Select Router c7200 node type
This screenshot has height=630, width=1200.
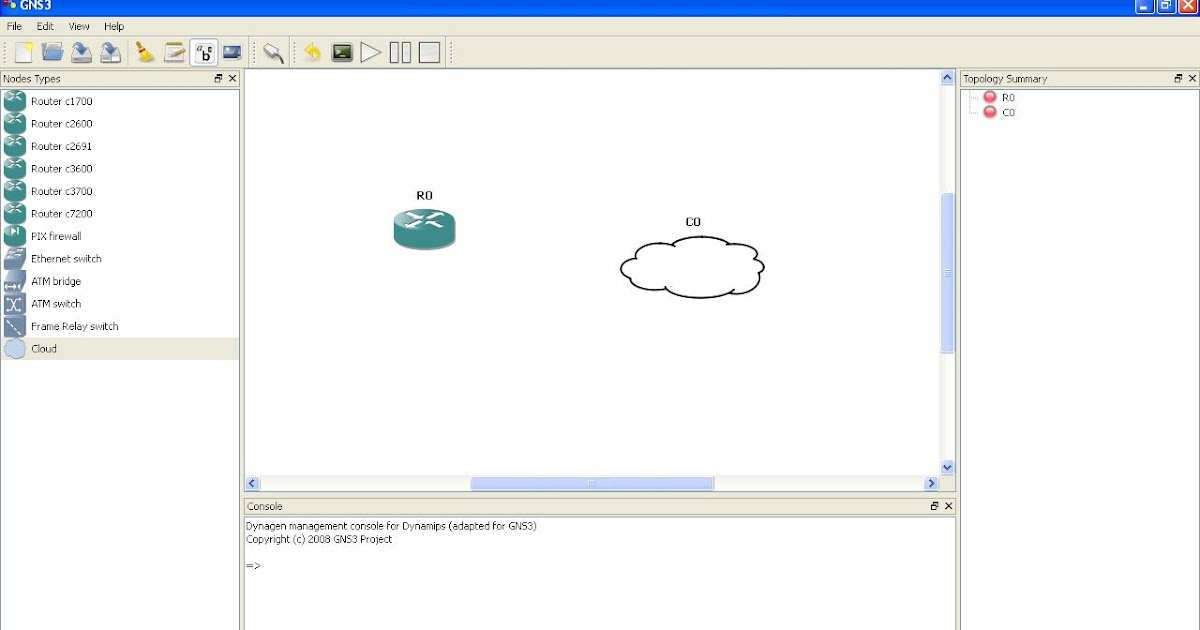click(x=120, y=214)
